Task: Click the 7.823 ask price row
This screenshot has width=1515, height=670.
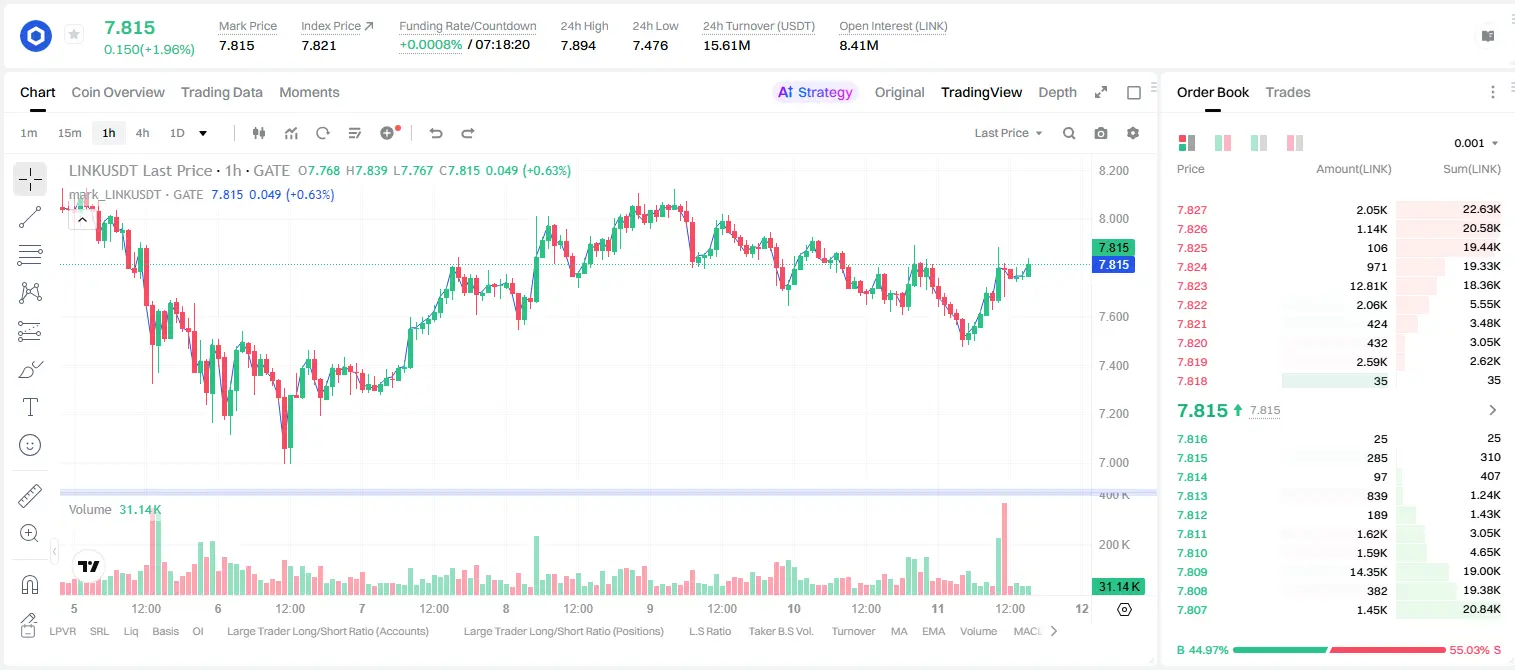Action: coord(1338,286)
